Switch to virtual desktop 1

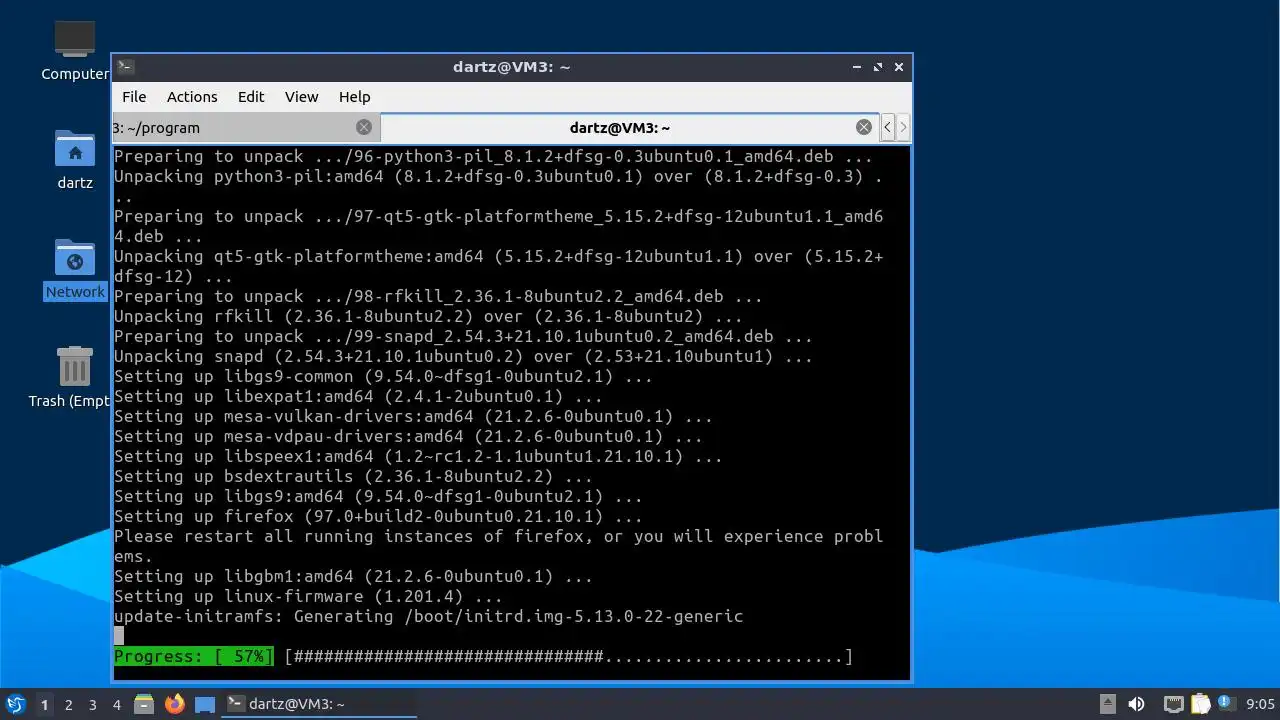(44, 704)
